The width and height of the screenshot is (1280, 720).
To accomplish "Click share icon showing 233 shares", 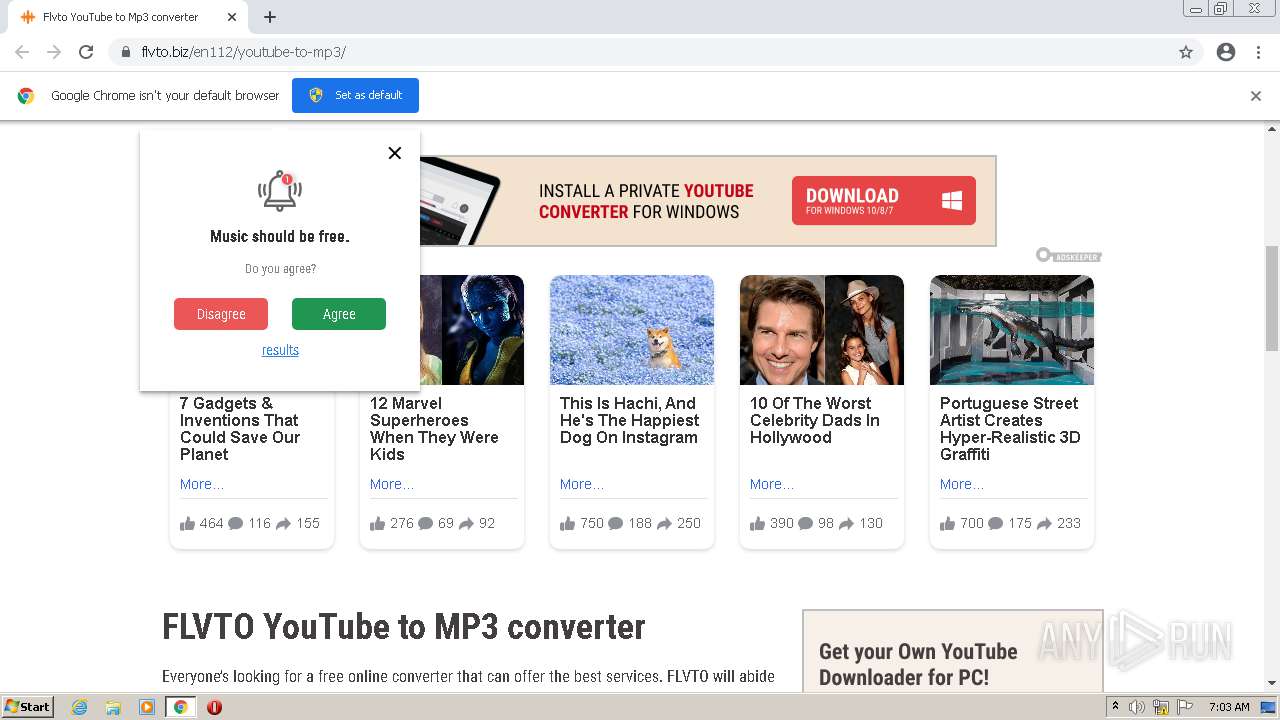I will [x=1045, y=523].
